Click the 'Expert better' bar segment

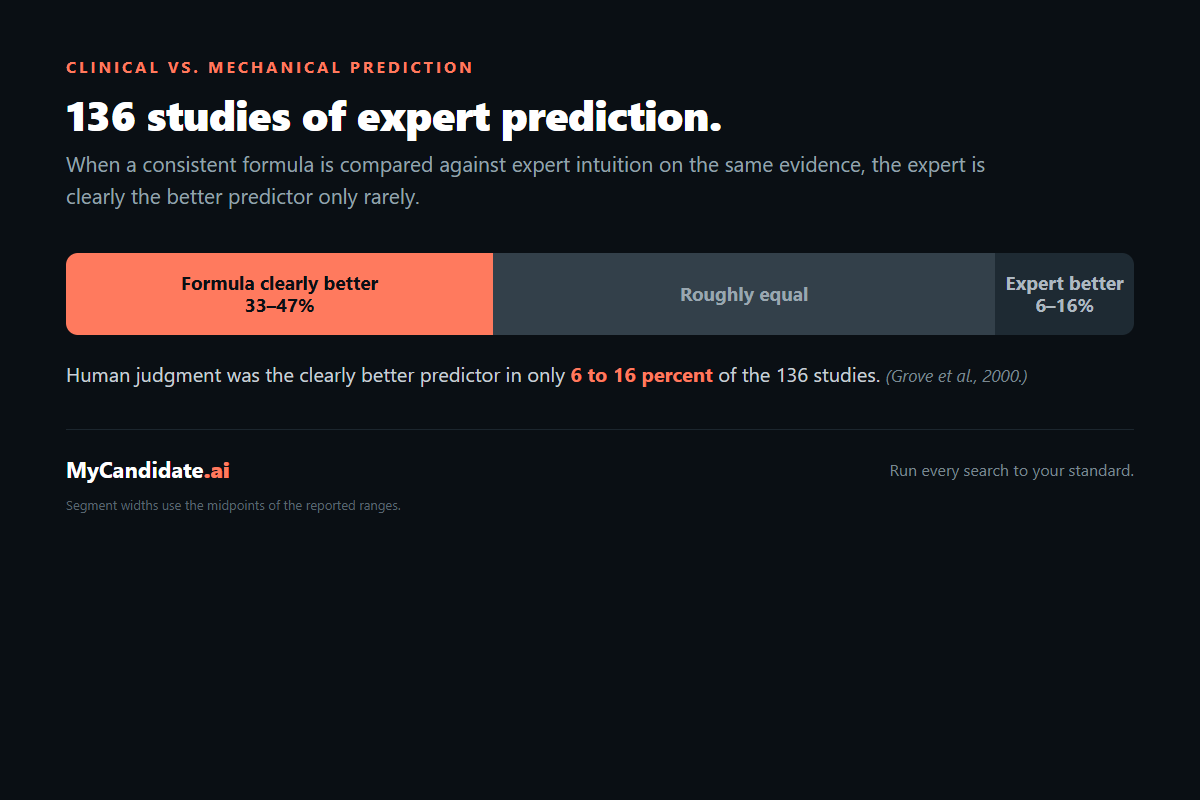click(x=1064, y=294)
